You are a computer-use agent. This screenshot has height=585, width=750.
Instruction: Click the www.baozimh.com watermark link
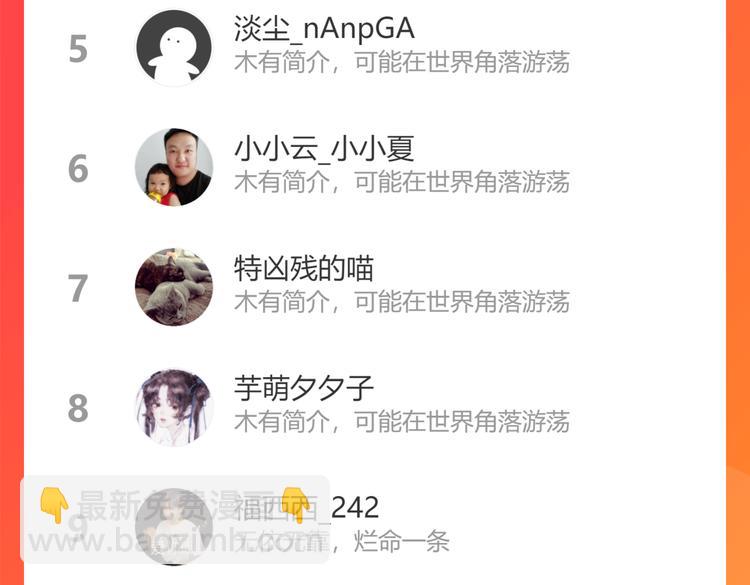(x=176, y=542)
